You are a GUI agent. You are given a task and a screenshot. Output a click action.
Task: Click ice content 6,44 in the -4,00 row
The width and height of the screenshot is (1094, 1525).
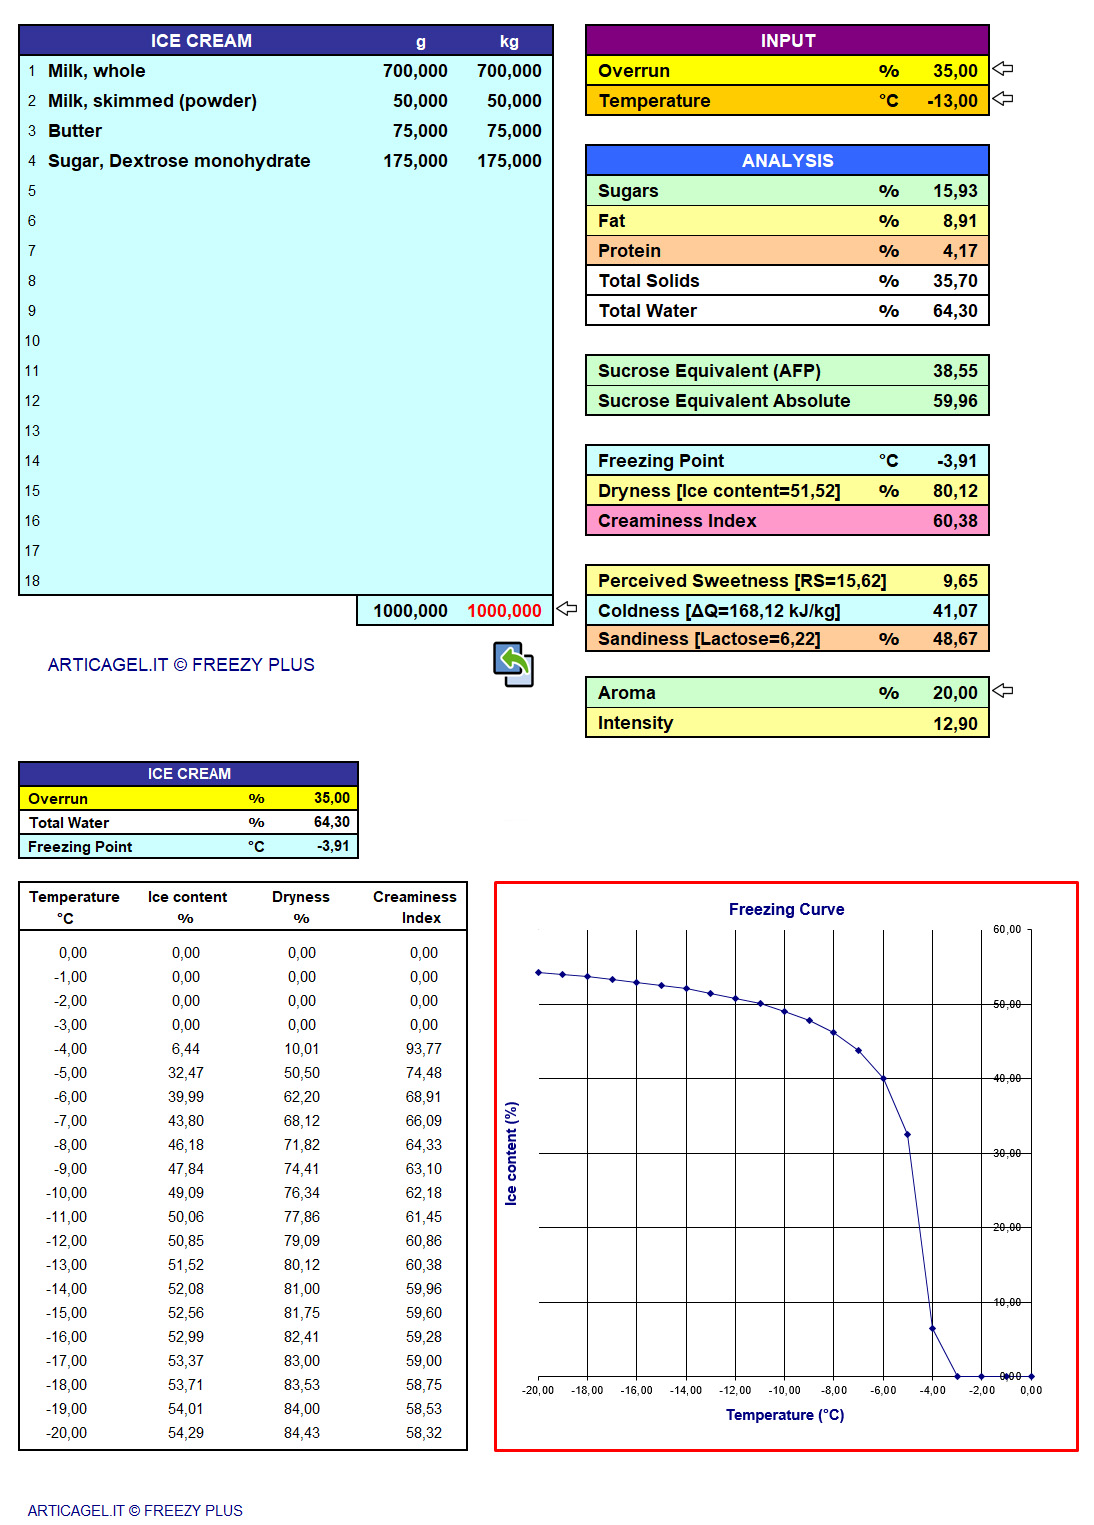pos(185,1049)
